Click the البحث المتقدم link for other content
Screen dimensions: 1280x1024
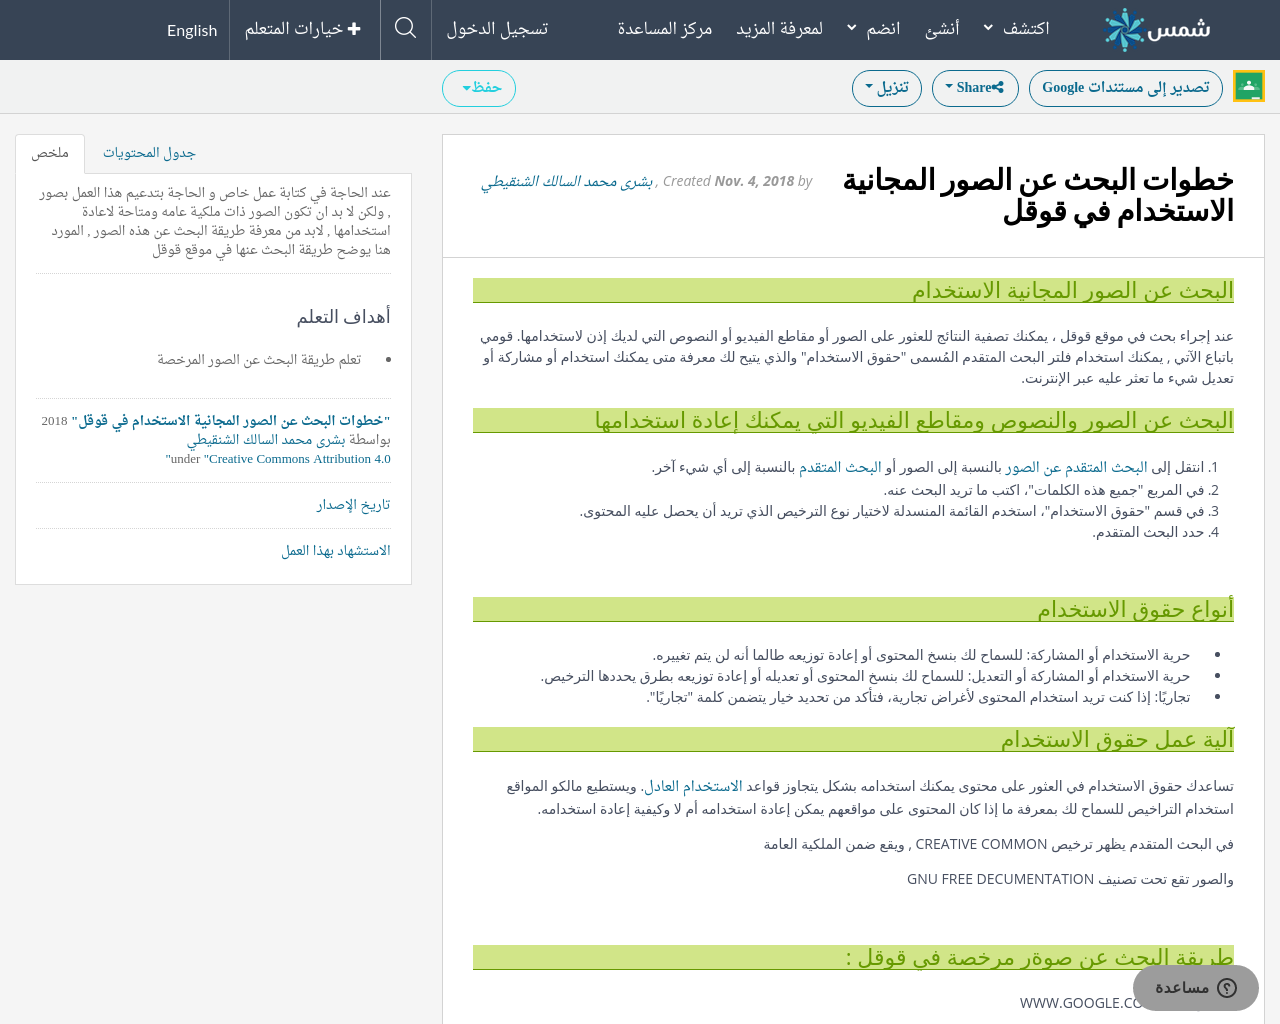coord(840,467)
